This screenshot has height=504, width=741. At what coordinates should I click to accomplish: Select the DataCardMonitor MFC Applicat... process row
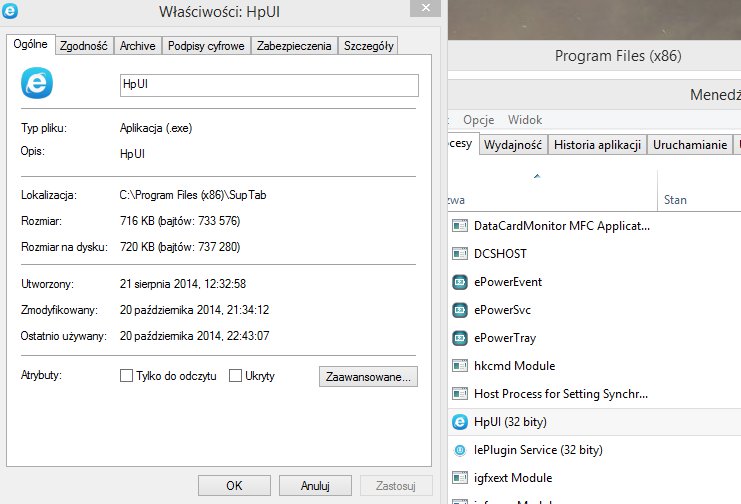pos(595,226)
